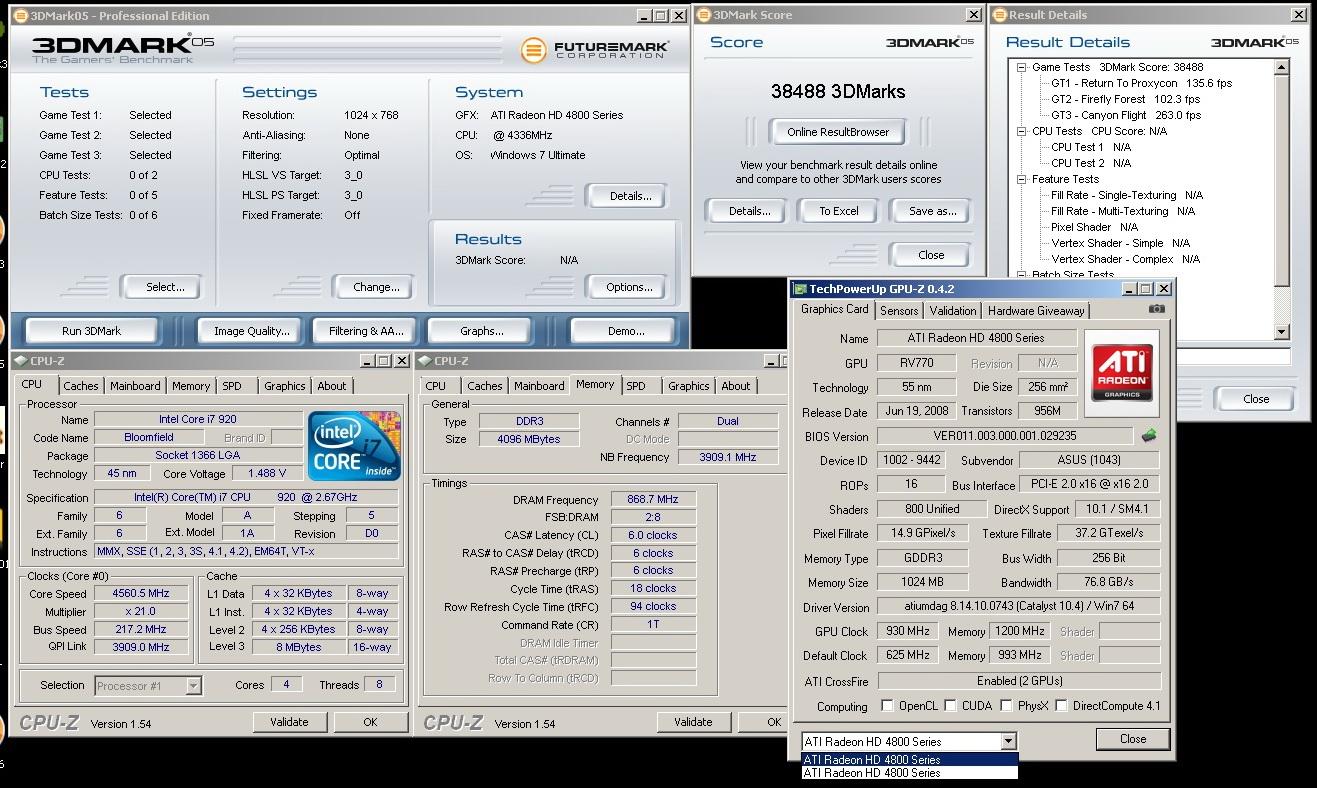Toggle the DirectCompute 4.1 checkbox

coord(1061,706)
